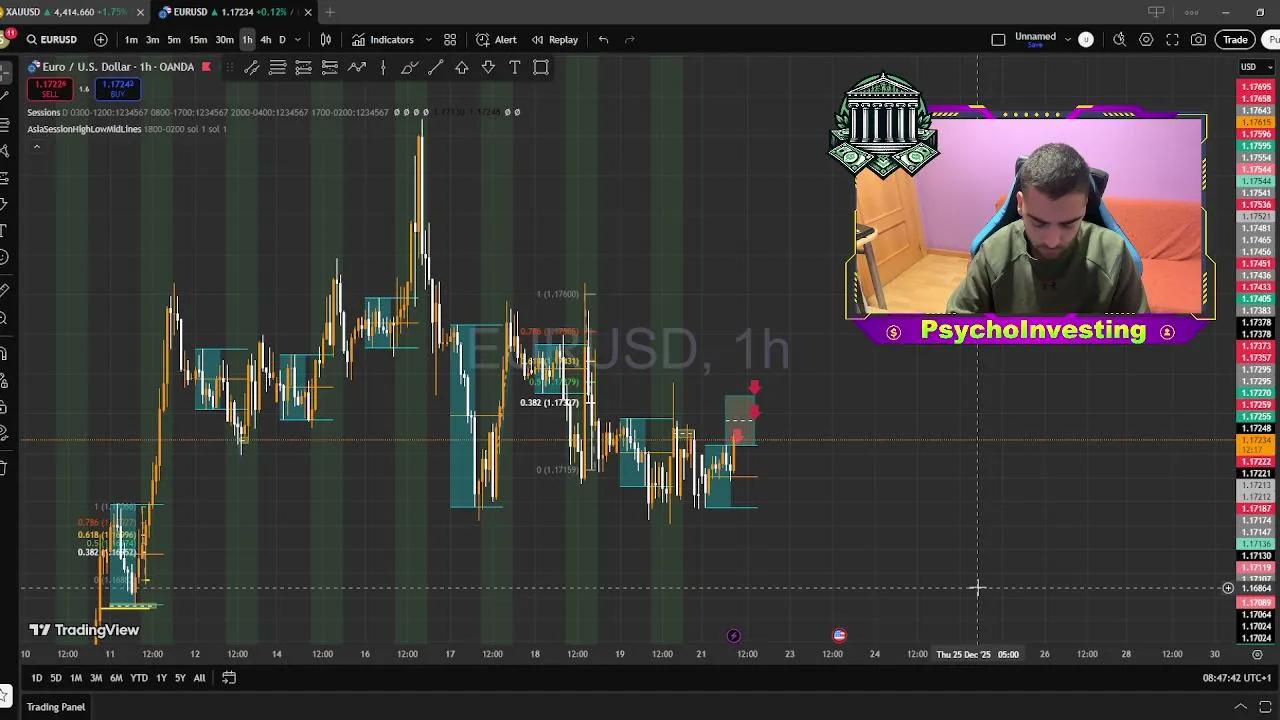Image resolution: width=1280 pixels, height=720 pixels.
Task: Set date range to 6M
Action: (x=116, y=678)
